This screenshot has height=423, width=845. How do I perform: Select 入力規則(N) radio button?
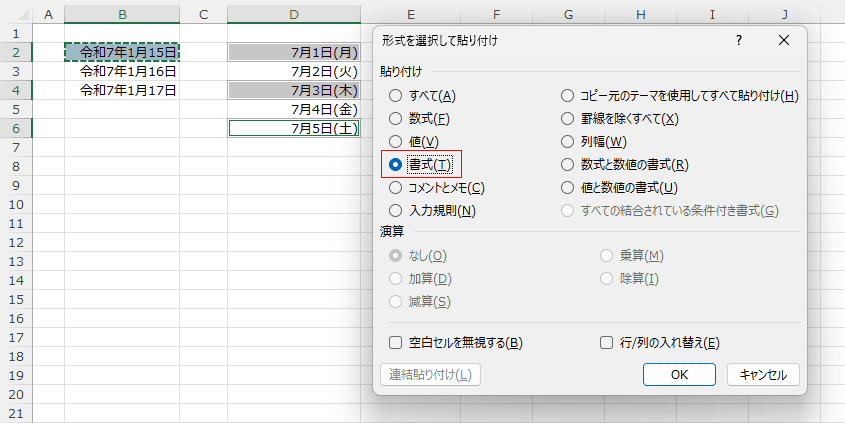point(395,210)
